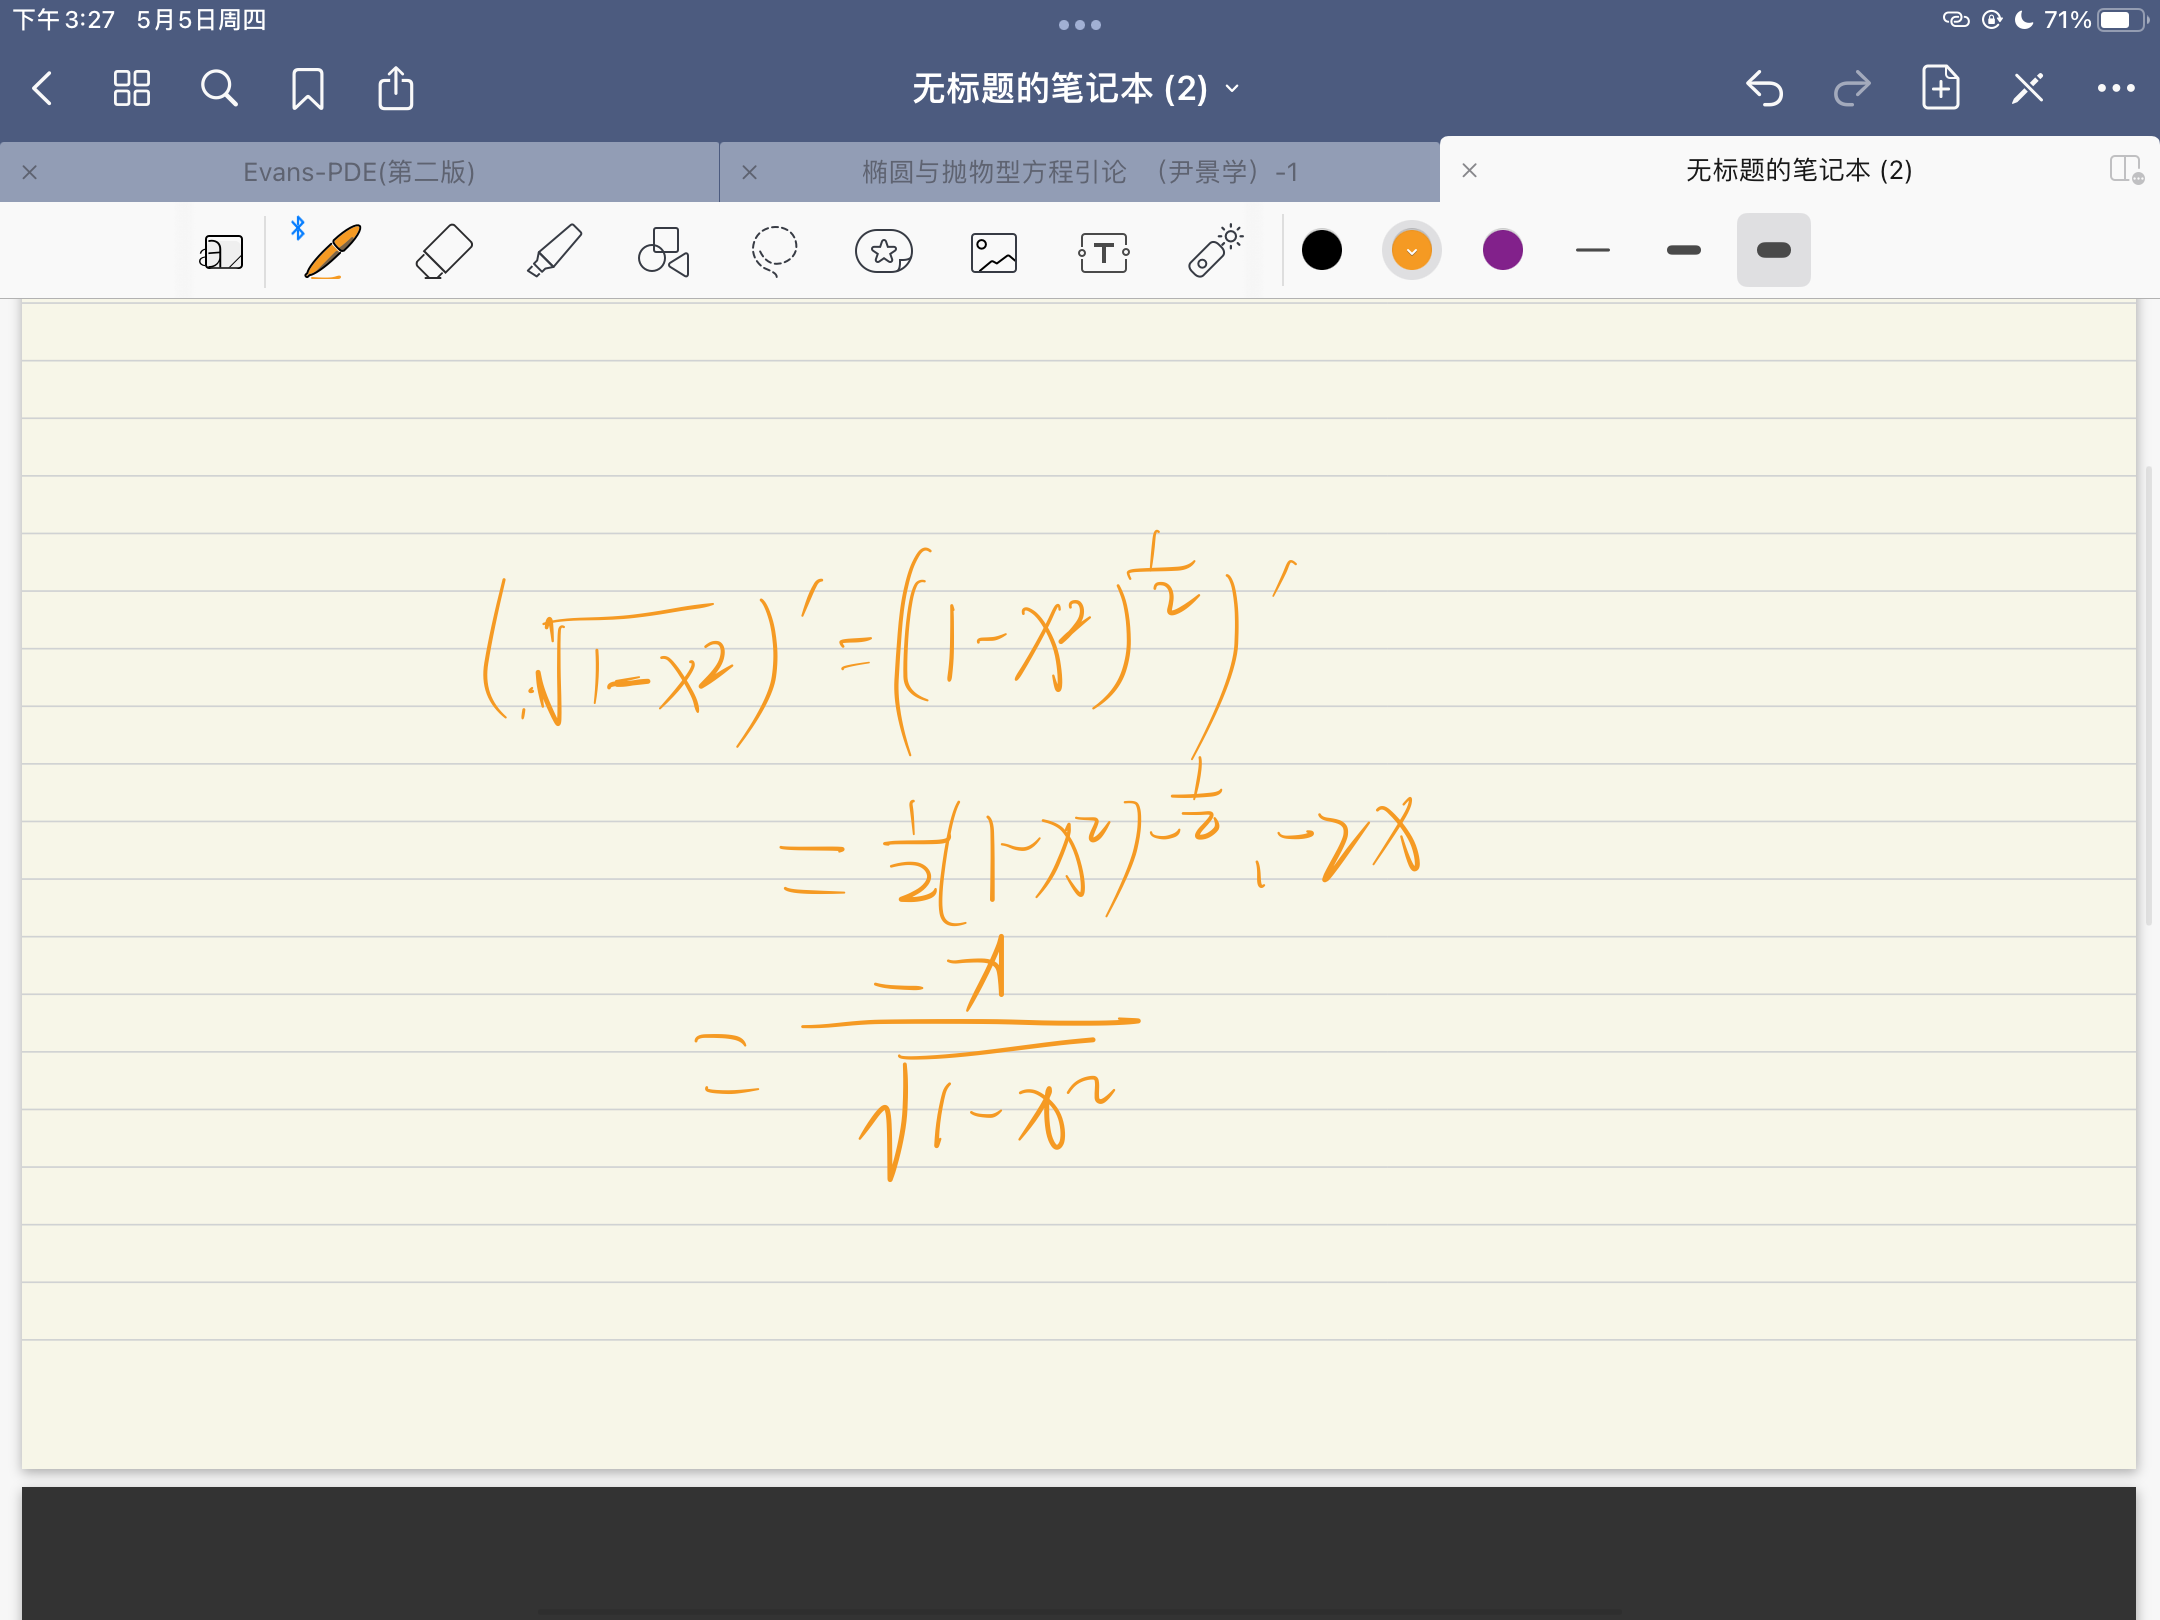Switch to Evans-PDE(第二版) tab
This screenshot has height=1620, width=2160.
coord(359,172)
